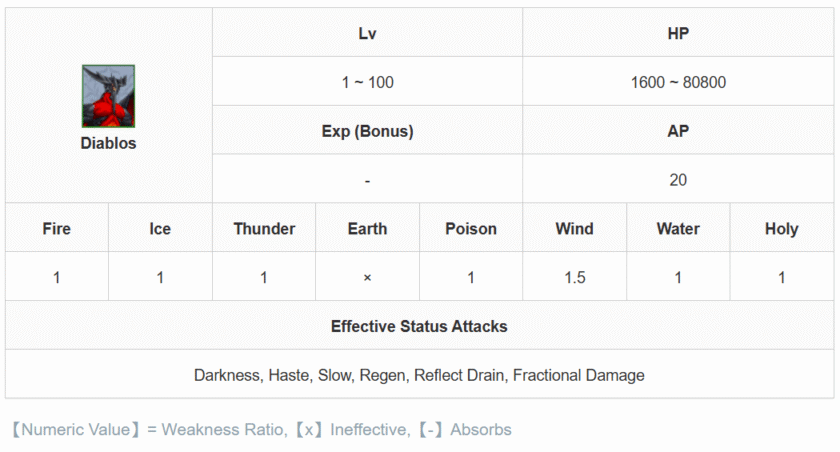The width and height of the screenshot is (840, 452).
Task: Click the Diablos portrait image
Action: 108,96
